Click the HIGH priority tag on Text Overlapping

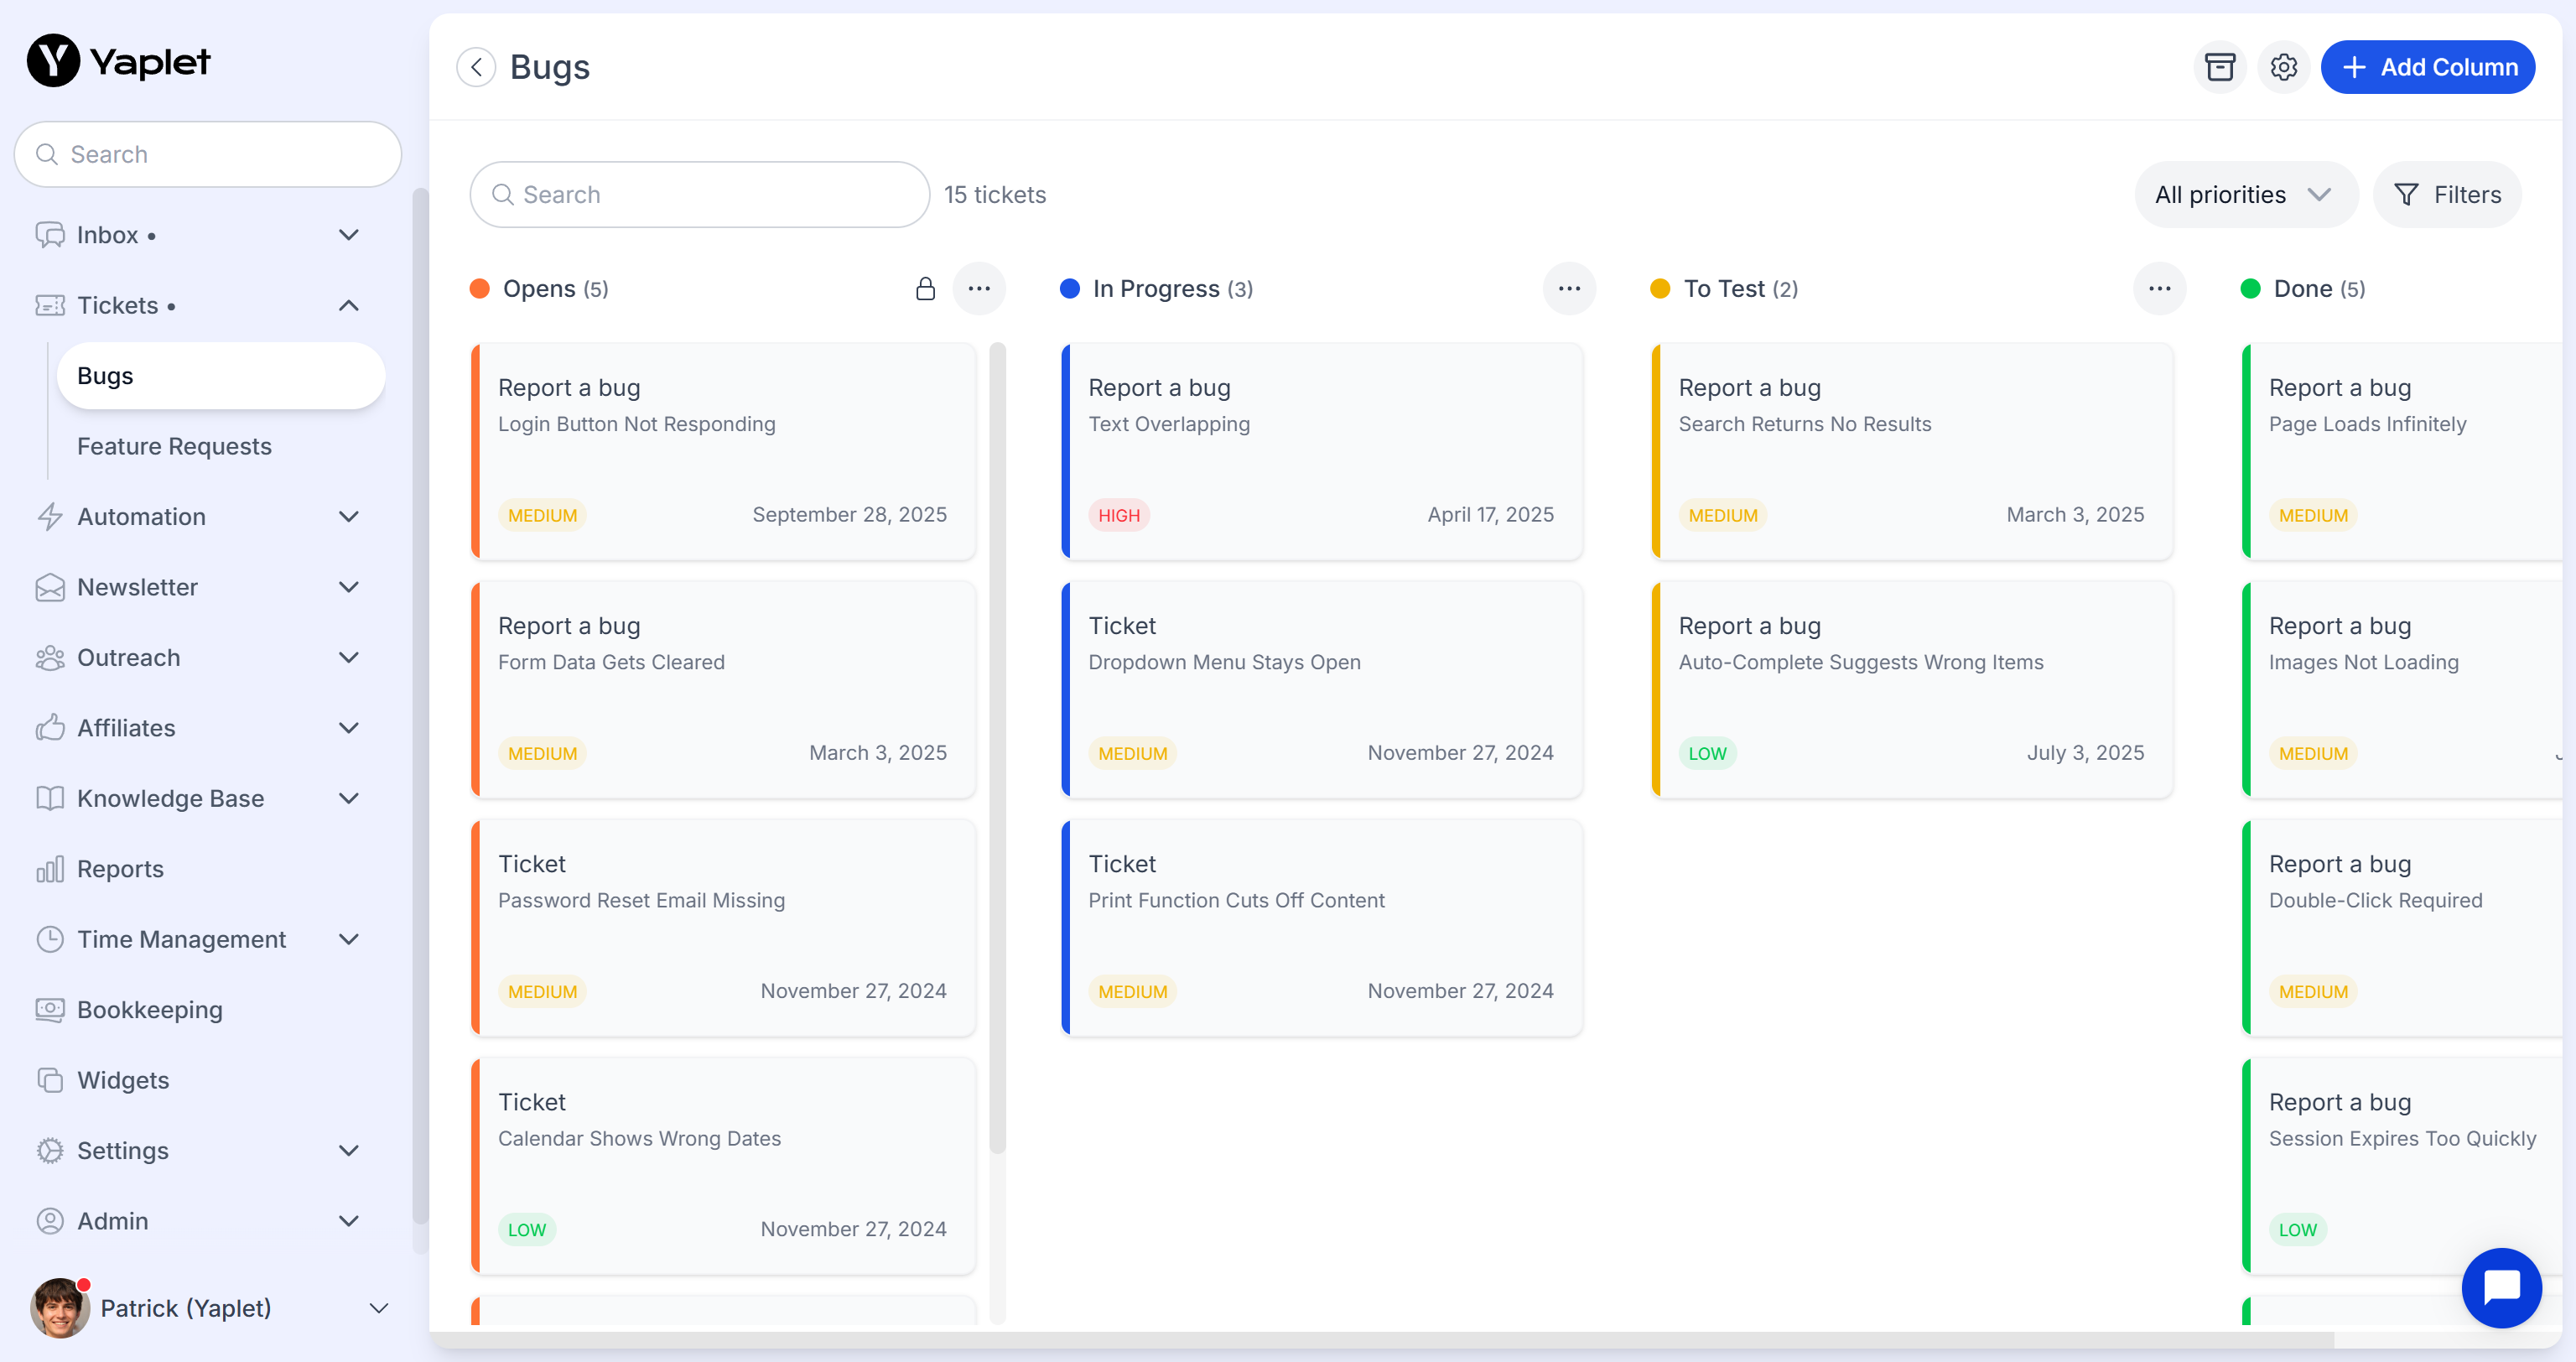[1118, 515]
